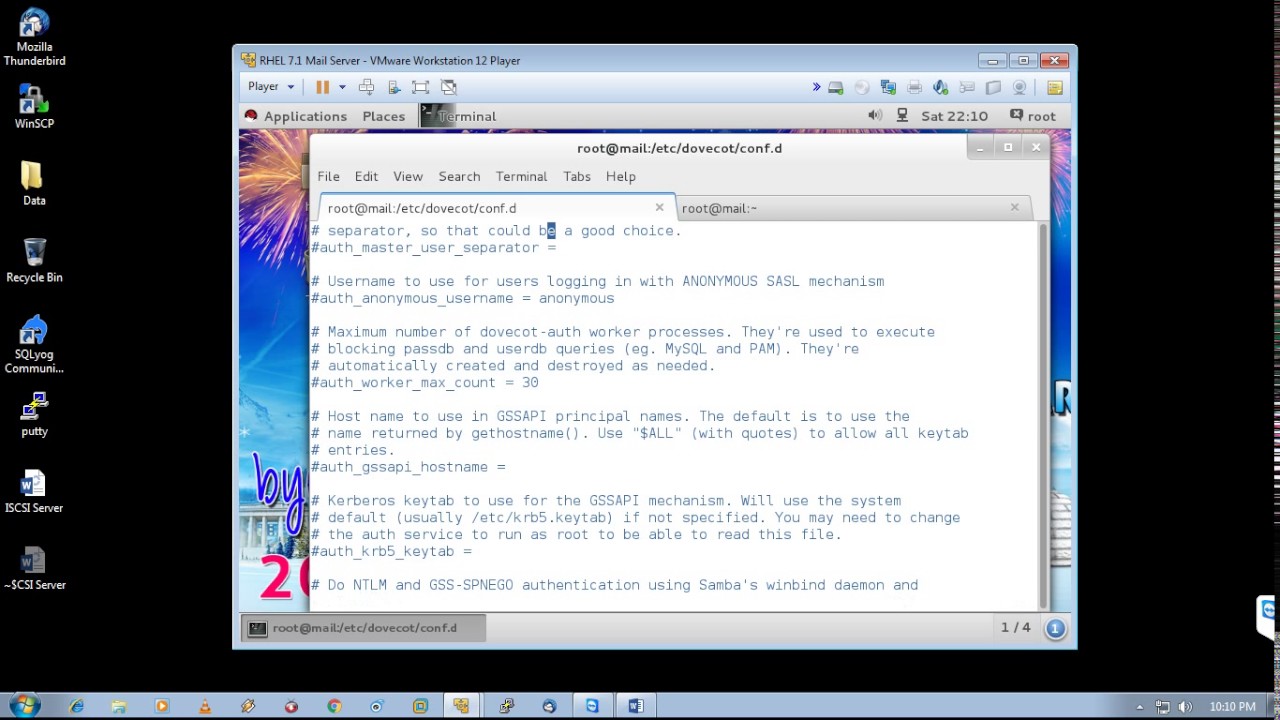Click #auth_anonymous_username = anonymous line
The image size is (1280, 720).
pos(462,298)
